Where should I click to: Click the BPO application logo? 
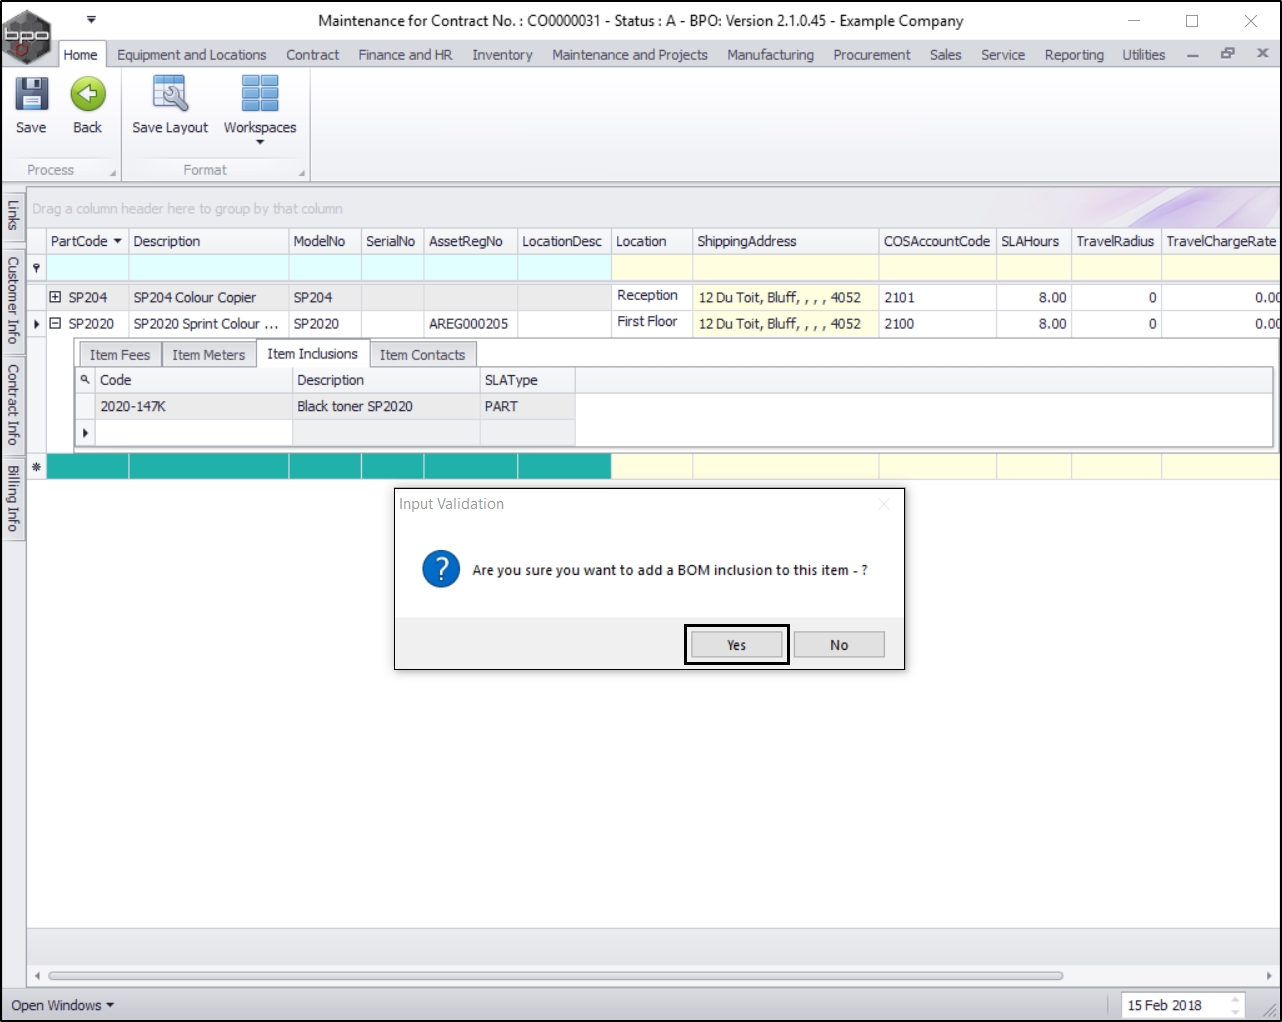27,36
